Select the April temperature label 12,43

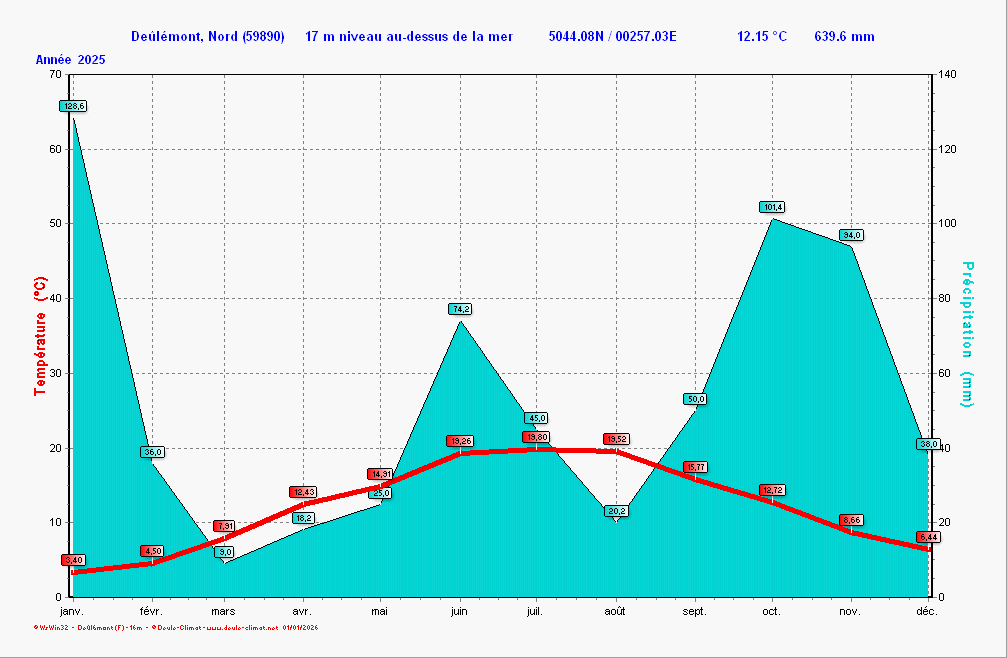302,492
